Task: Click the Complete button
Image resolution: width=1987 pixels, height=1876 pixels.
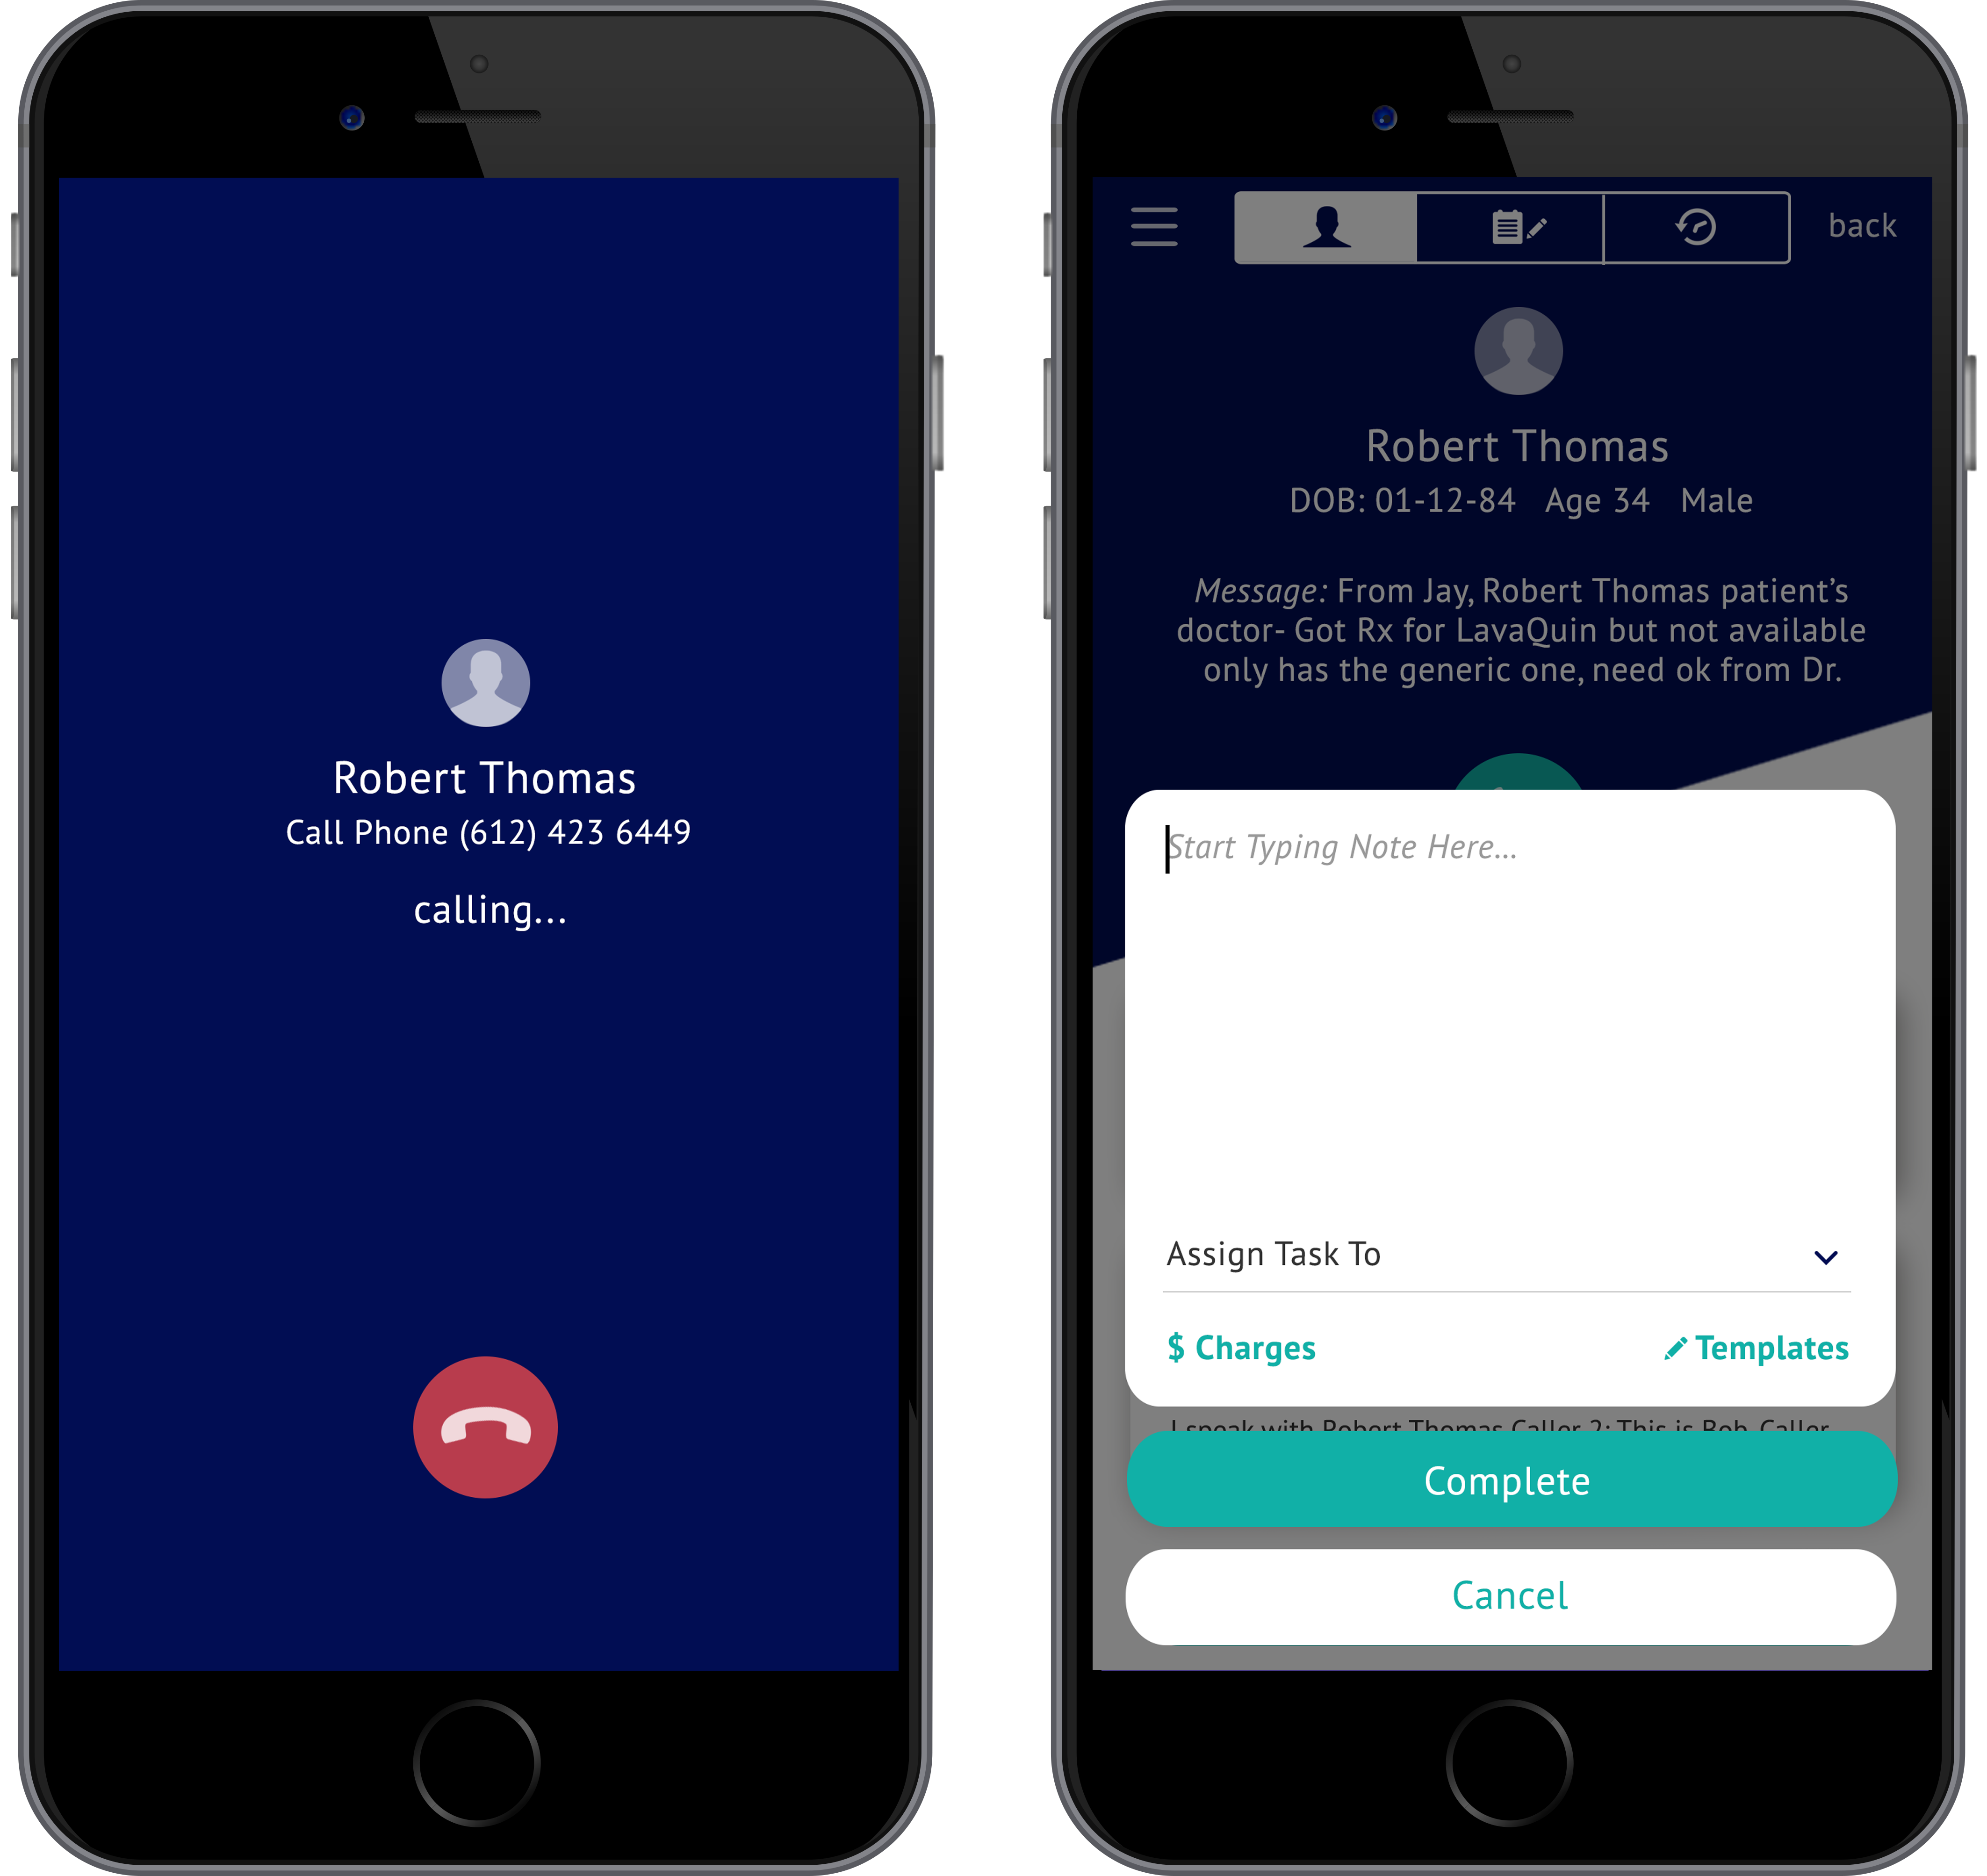Action: click(1507, 1479)
